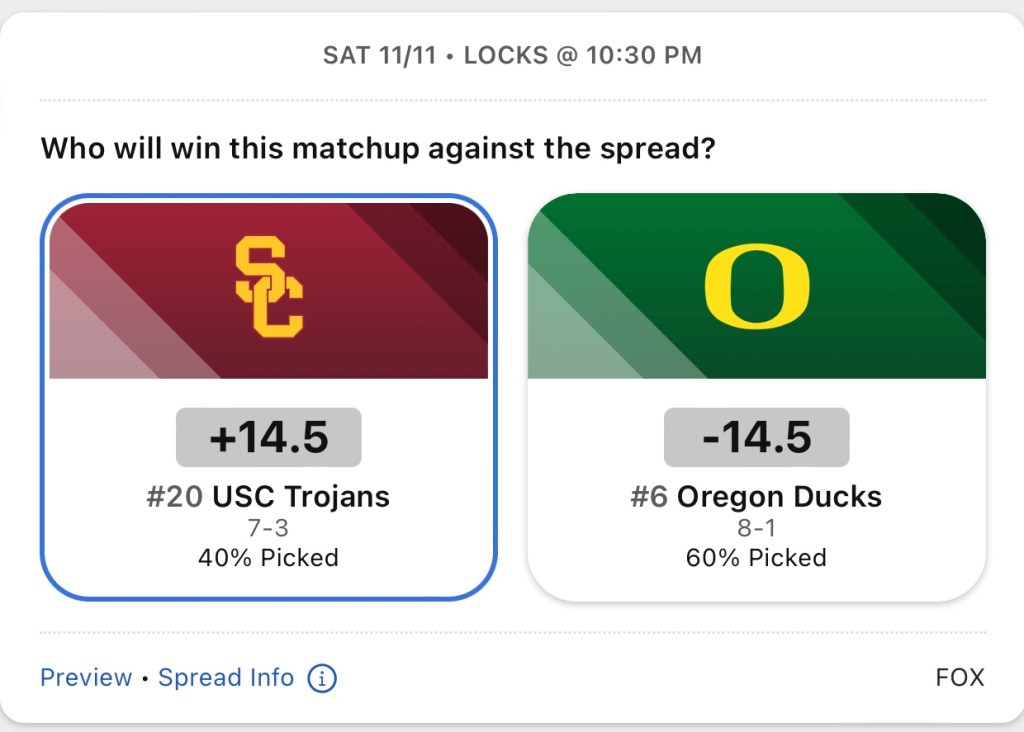Click the 60% Picked label
The image size is (1024, 732).
click(756, 557)
